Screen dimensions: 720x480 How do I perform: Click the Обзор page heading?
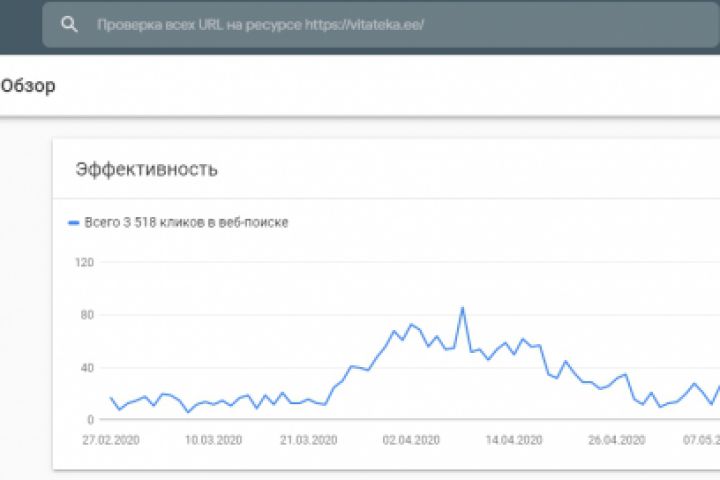pos(28,86)
